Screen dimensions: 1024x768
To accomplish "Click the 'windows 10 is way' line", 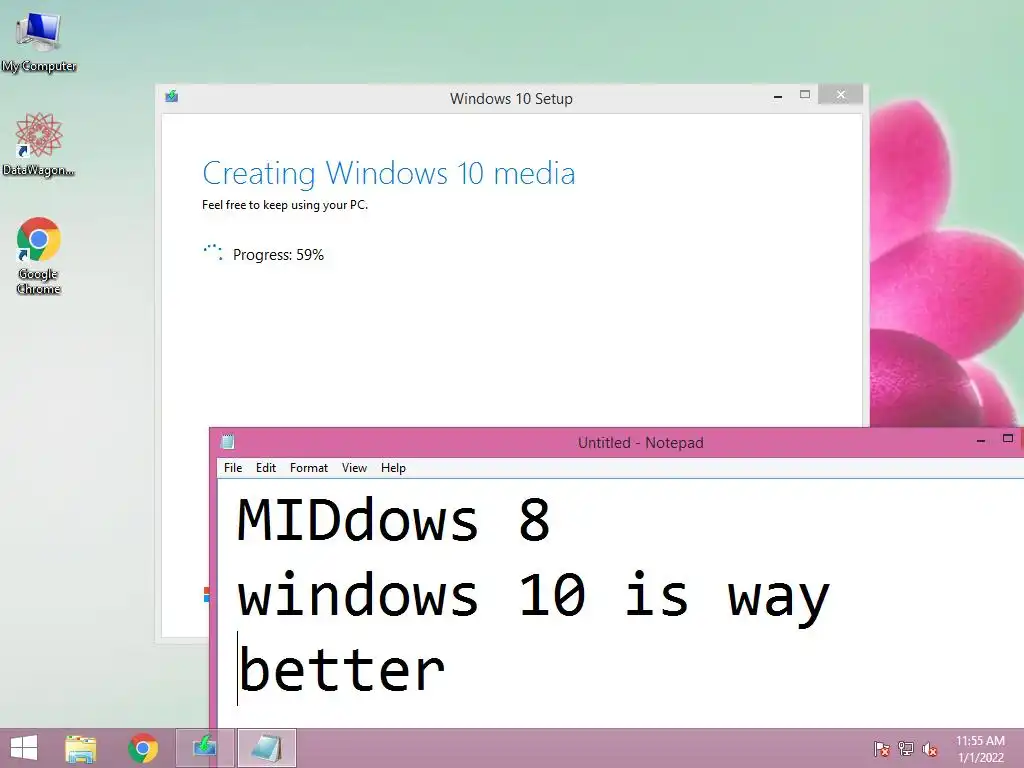I will 534,596.
